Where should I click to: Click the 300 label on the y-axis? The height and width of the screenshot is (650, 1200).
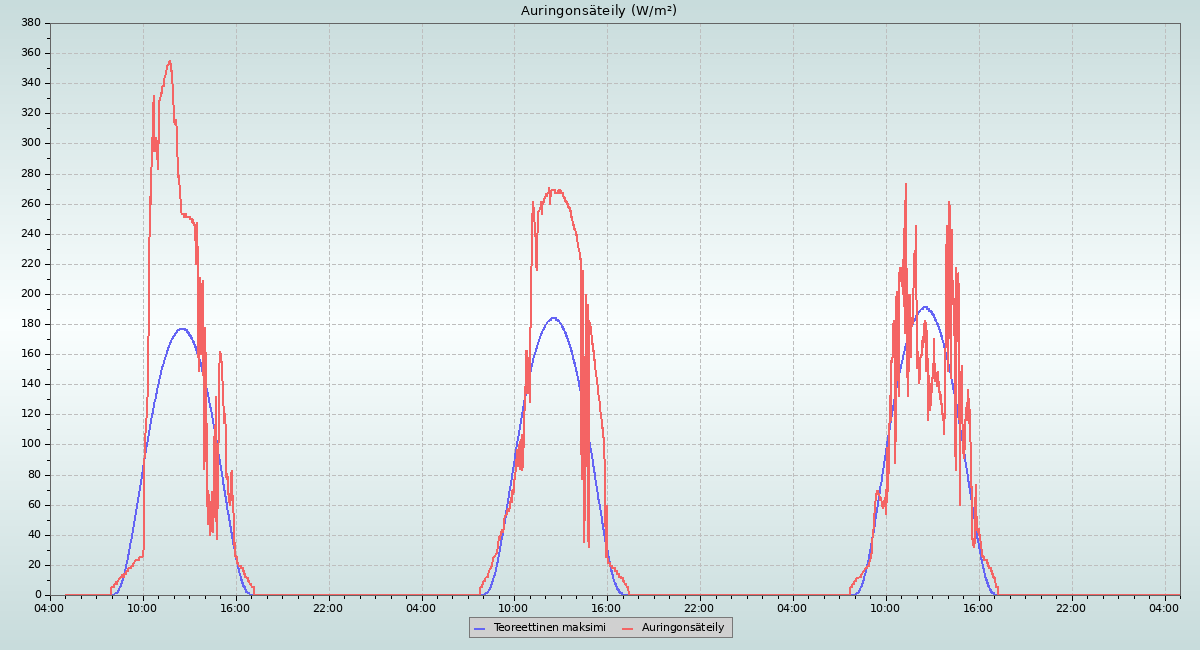30,143
